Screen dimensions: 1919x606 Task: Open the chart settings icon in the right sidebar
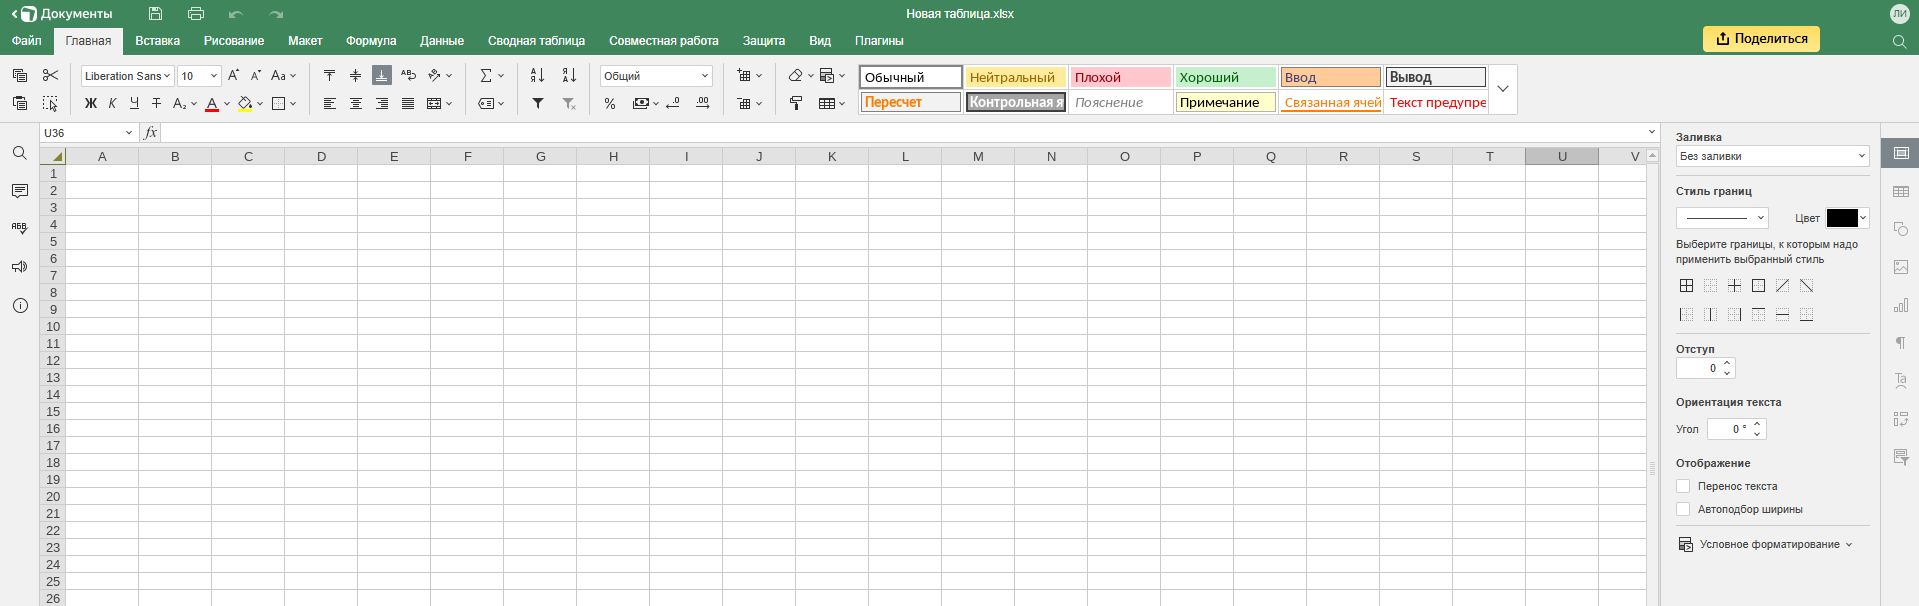tap(1900, 306)
